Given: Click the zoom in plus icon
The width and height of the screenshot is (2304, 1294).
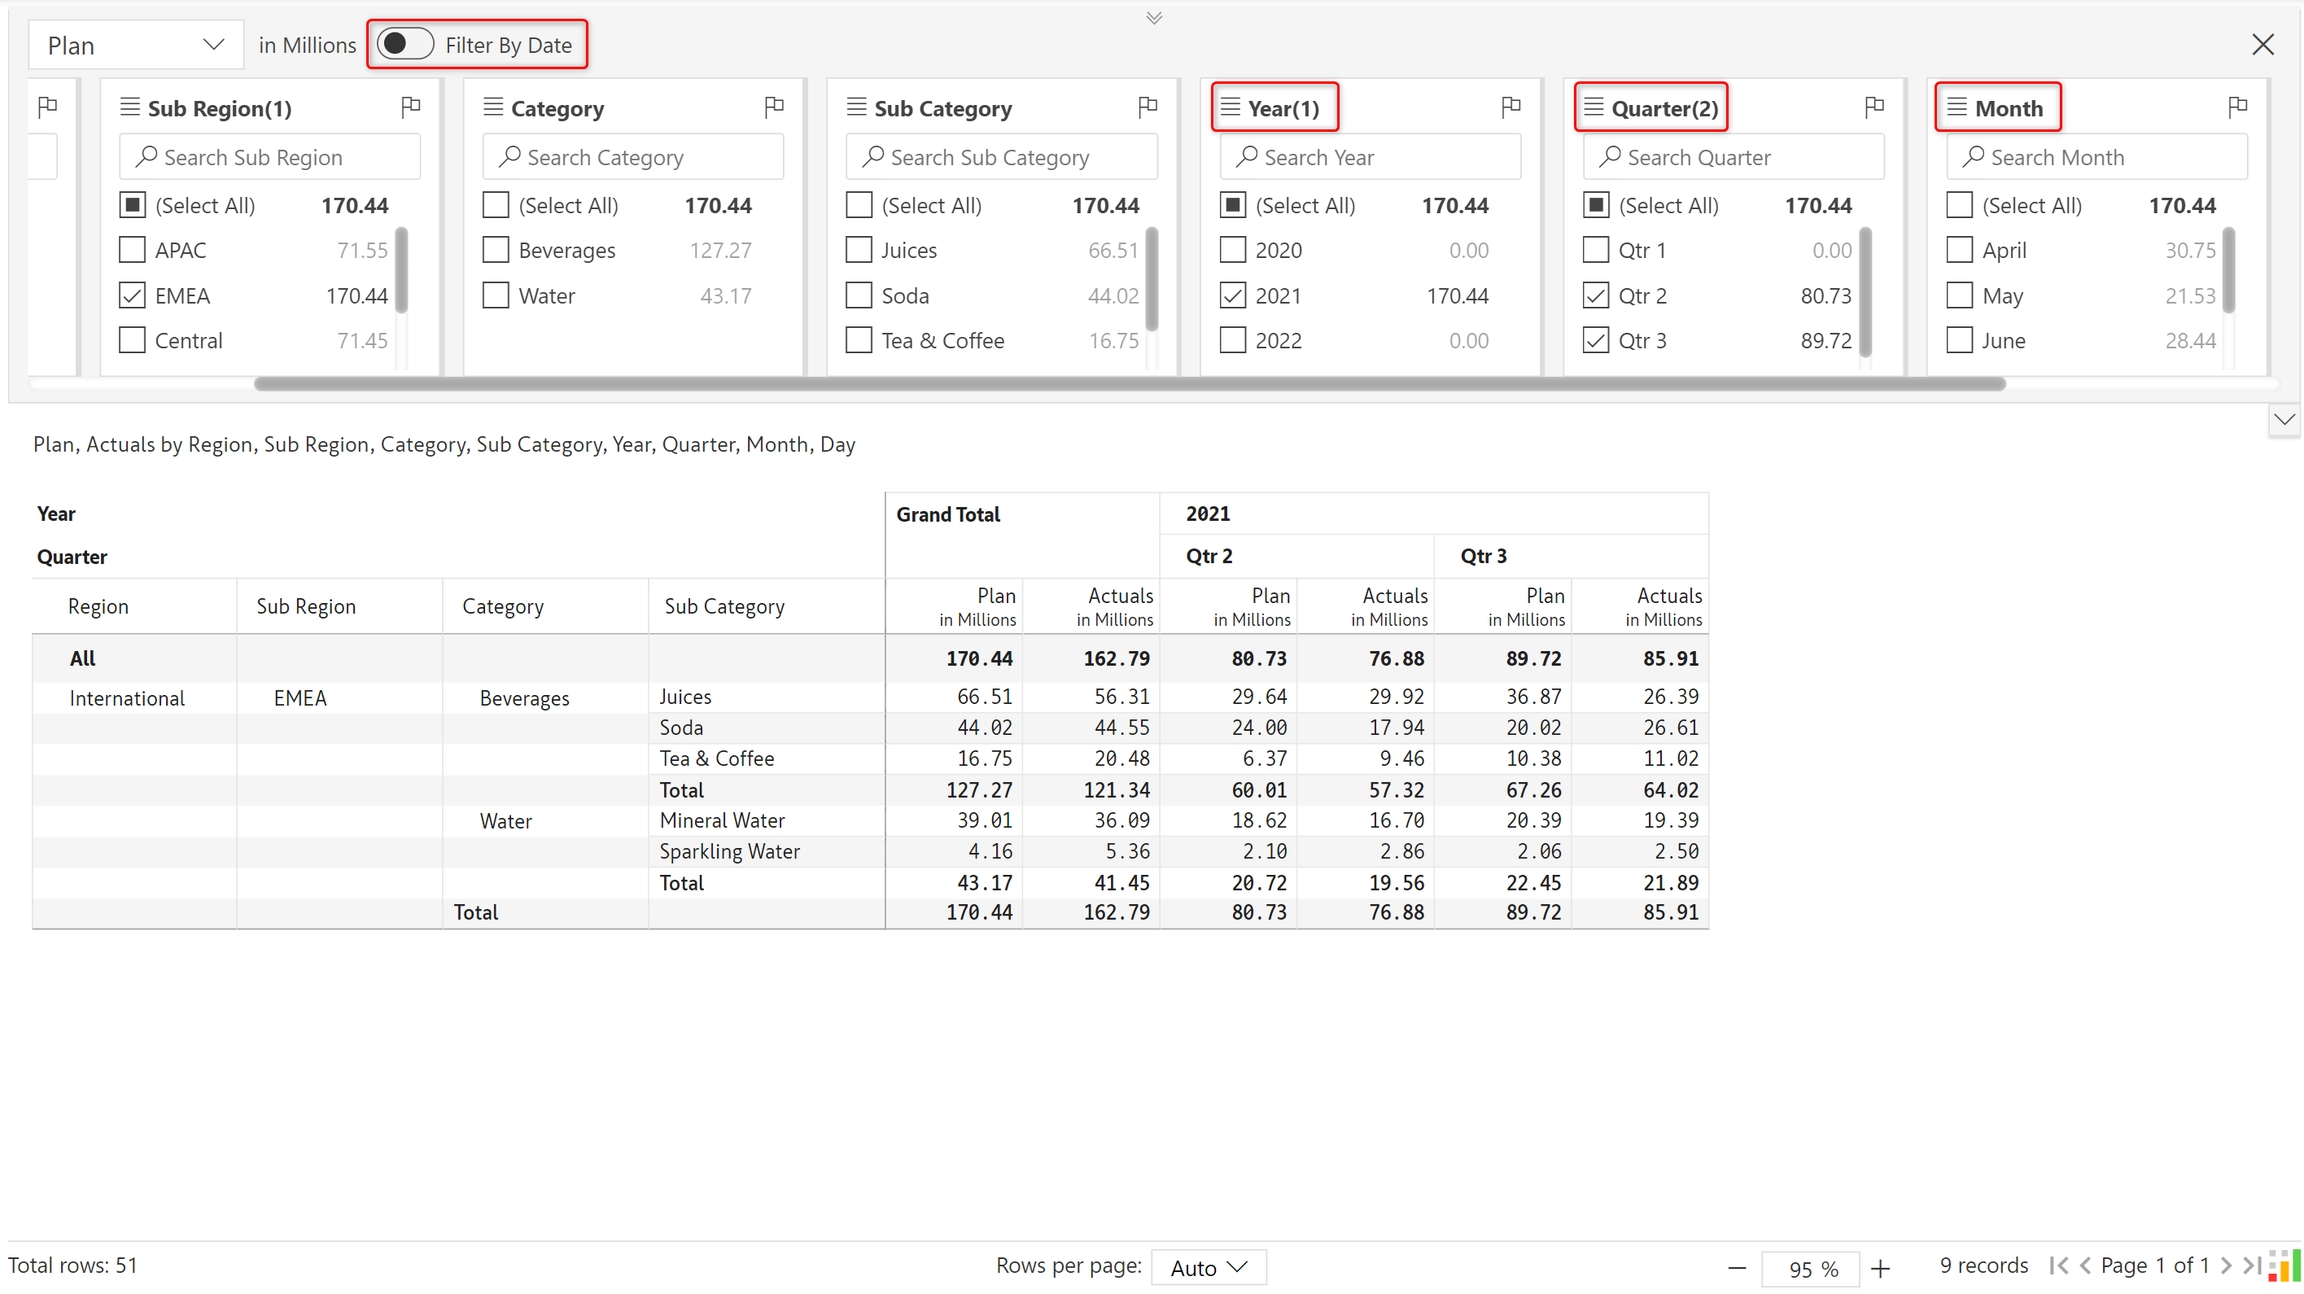Looking at the screenshot, I should (1880, 1268).
